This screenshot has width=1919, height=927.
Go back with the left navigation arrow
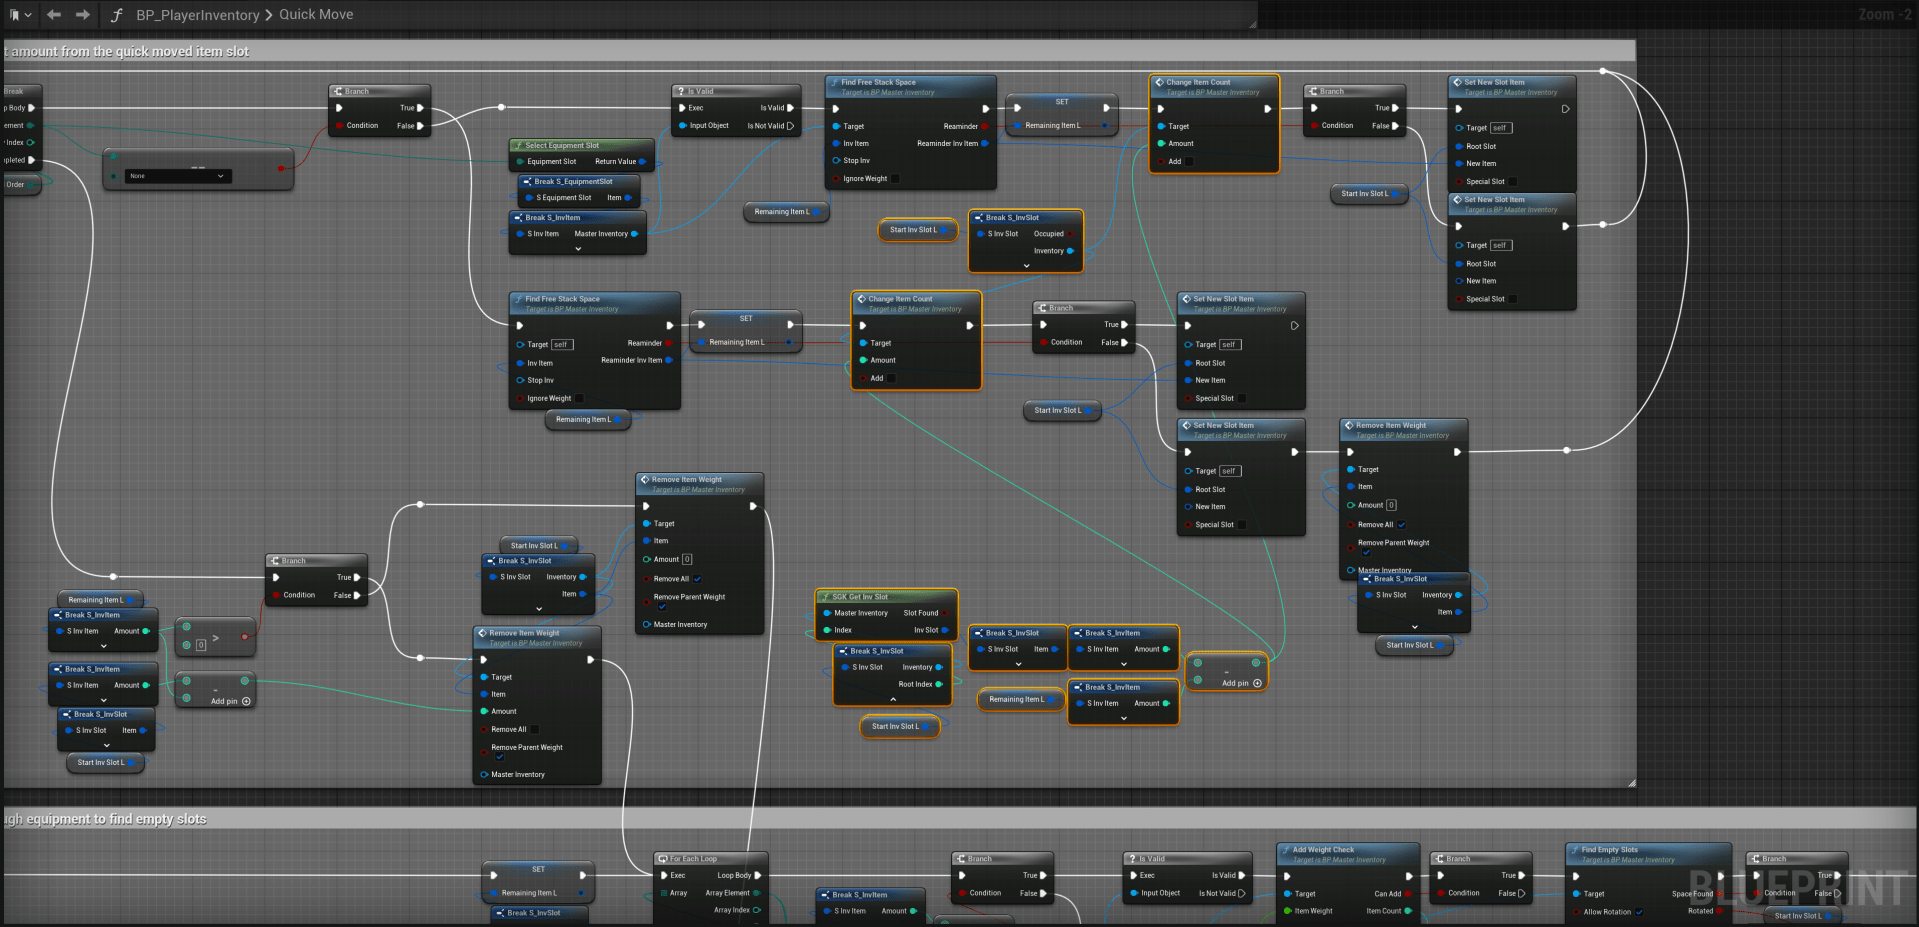(x=54, y=15)
